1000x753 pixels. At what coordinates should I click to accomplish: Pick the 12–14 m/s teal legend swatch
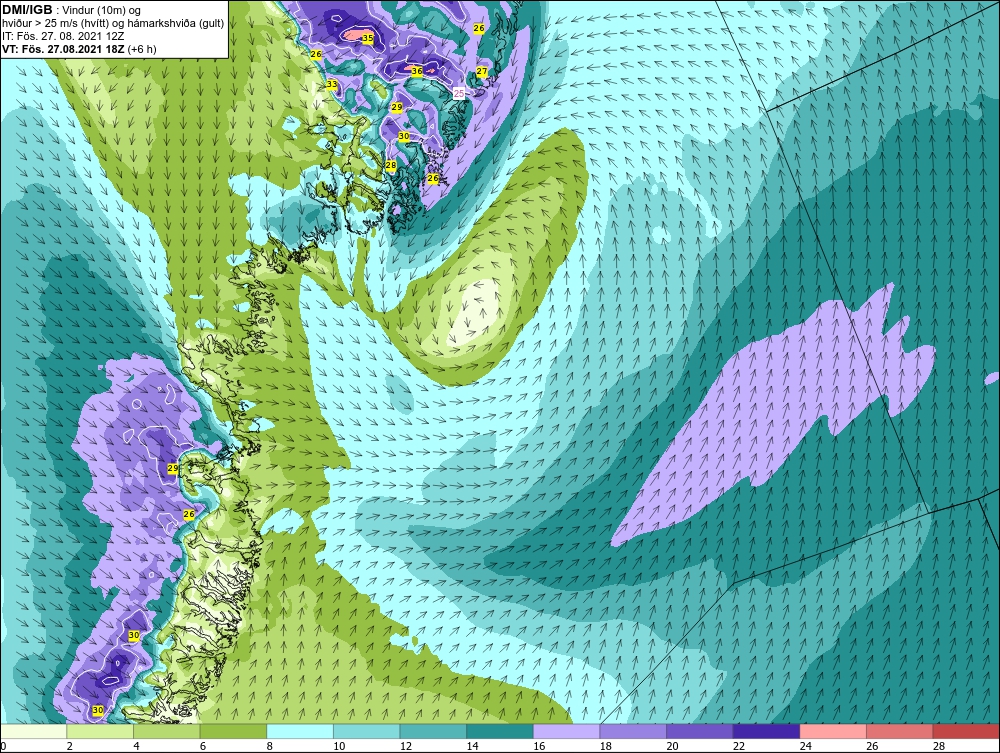point(433,731)
